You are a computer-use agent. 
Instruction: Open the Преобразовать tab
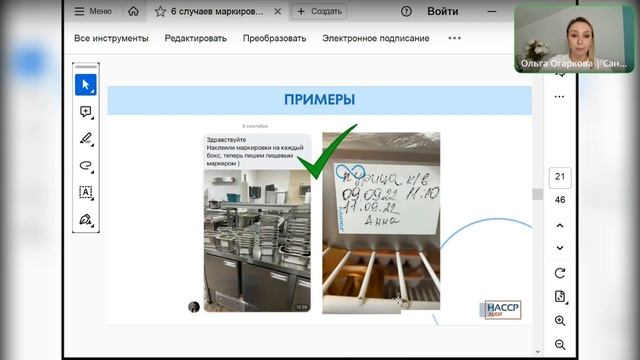pos(274,38)
